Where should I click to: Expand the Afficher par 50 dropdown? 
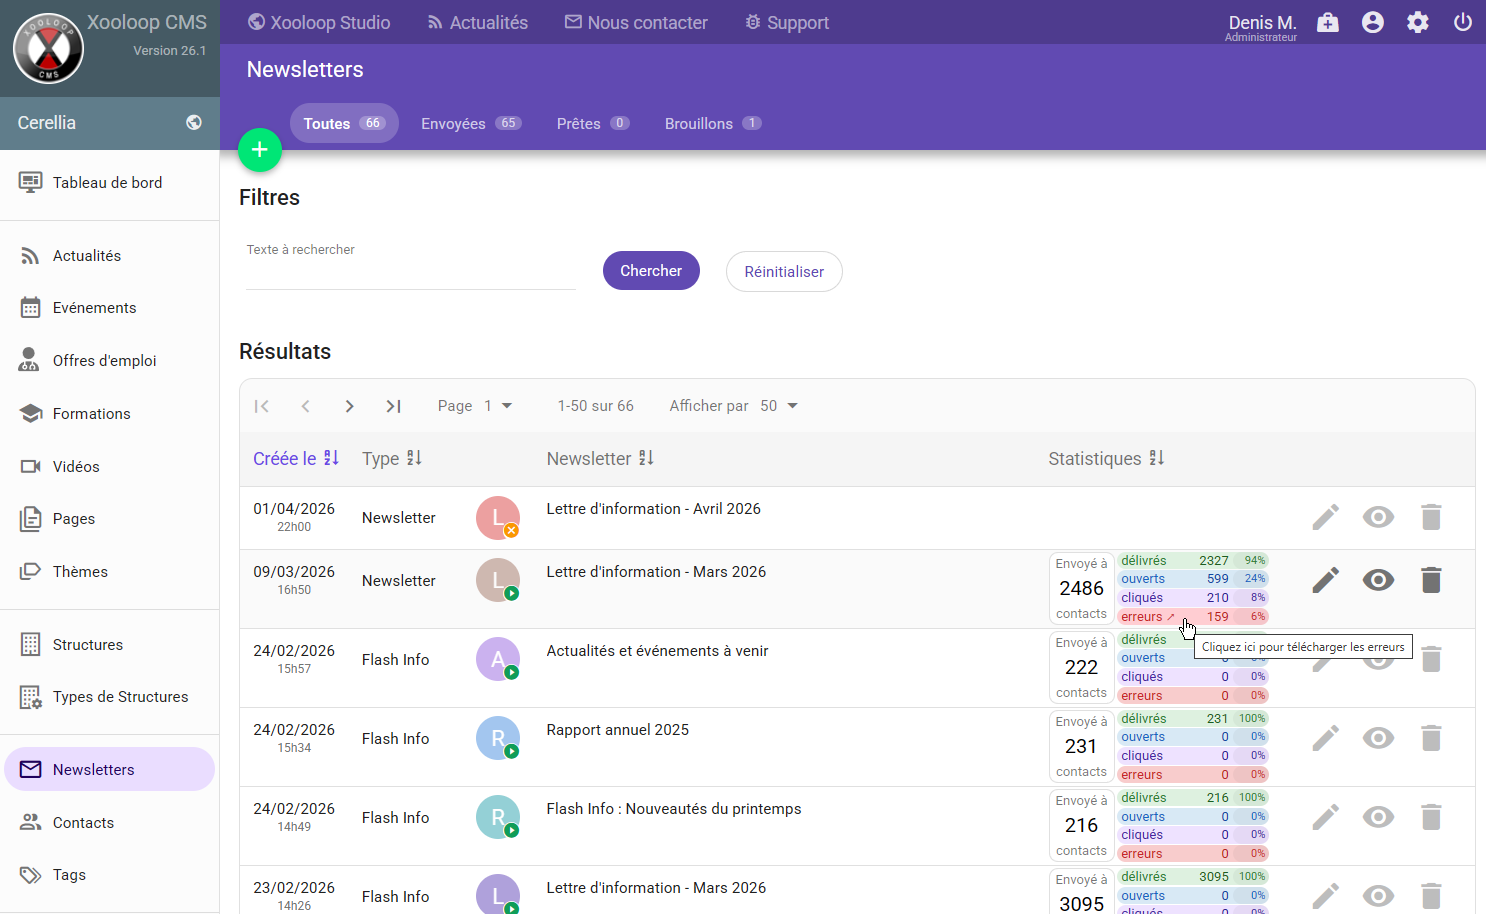point(779,406)
